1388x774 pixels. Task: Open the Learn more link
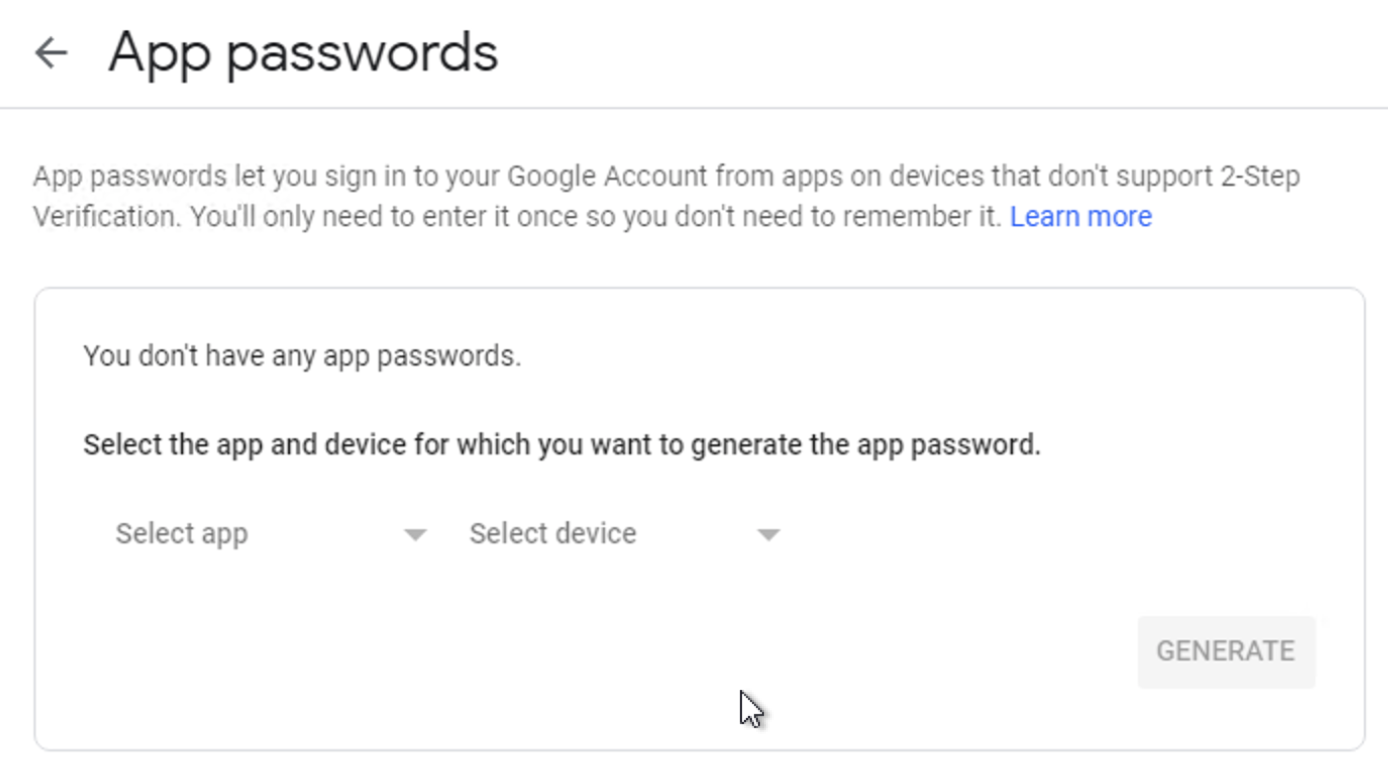coord(1080,217)
